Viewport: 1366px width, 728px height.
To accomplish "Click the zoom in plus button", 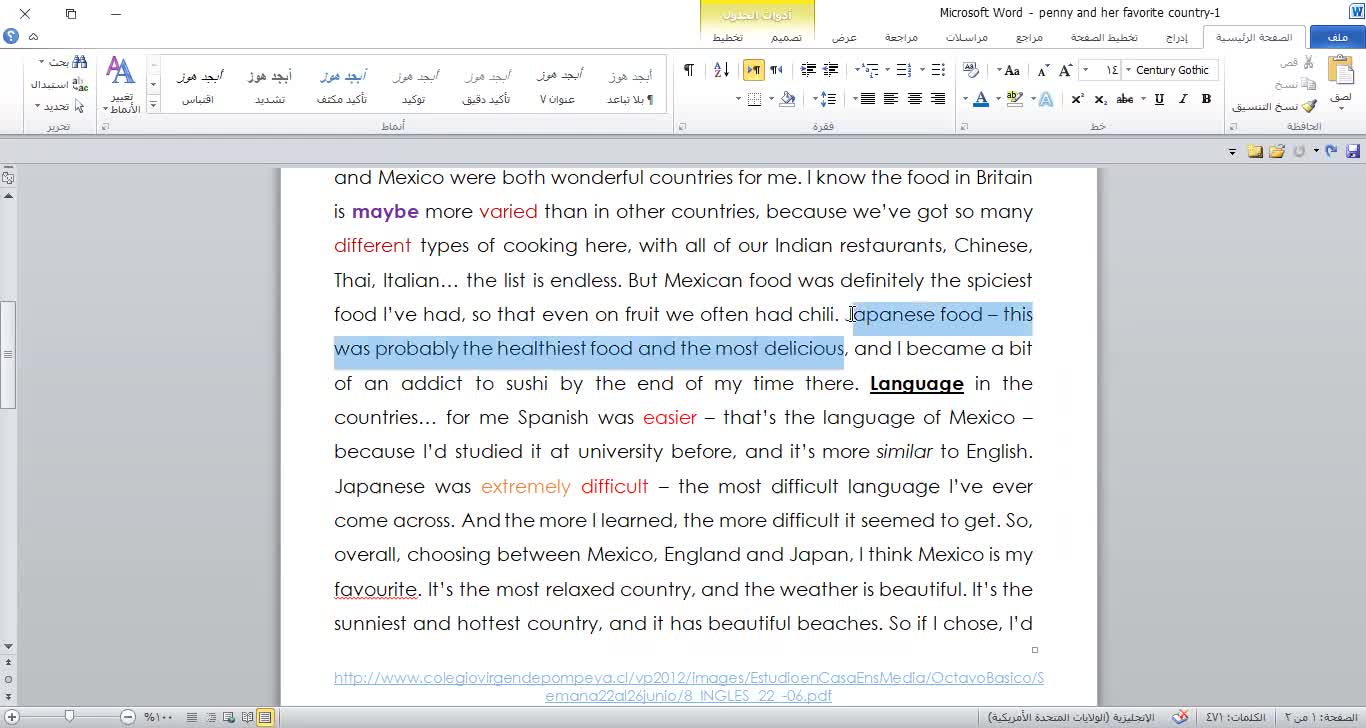I will (x=12, y=717).
